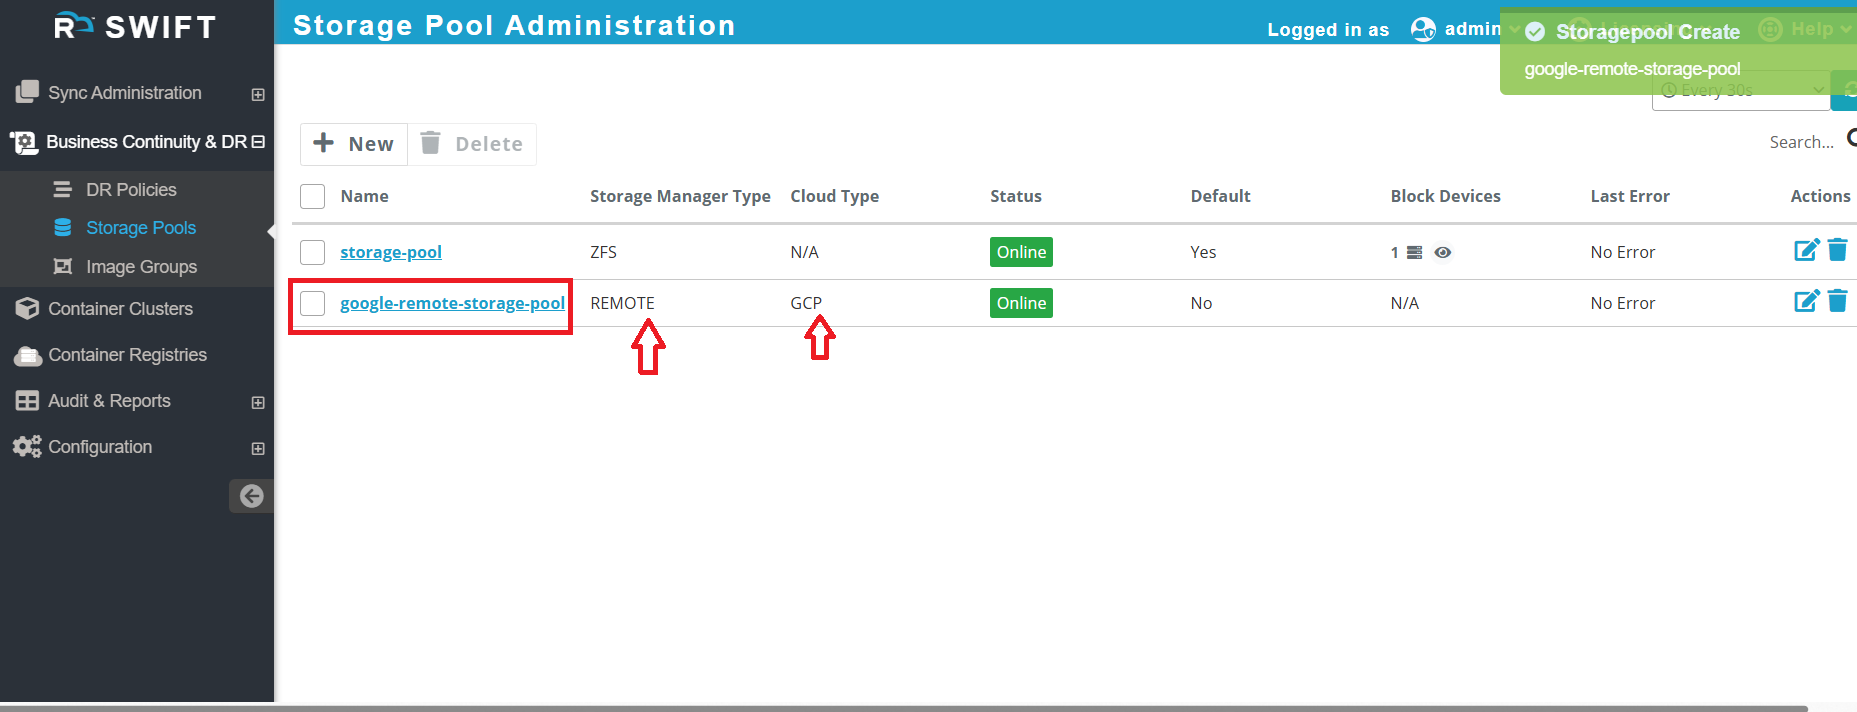1857x712 pixels.
Task: Click the Storage Pool Administration page title
Action: (514, 25)
